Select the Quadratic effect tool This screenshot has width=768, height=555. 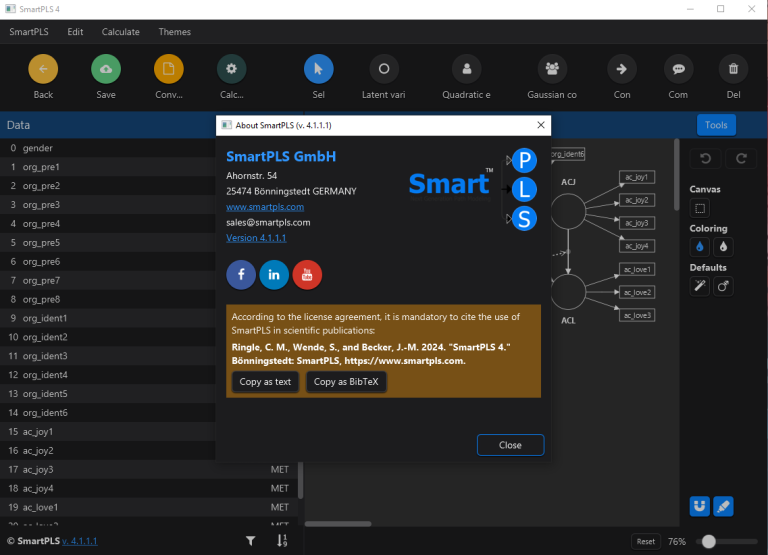466,69
